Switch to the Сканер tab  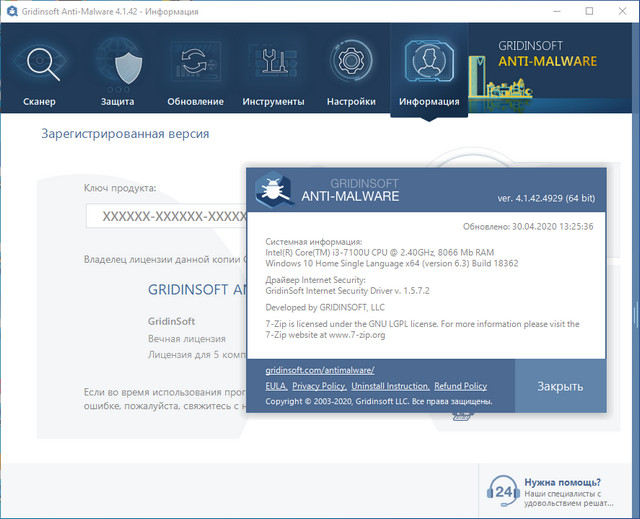(40, 102)
